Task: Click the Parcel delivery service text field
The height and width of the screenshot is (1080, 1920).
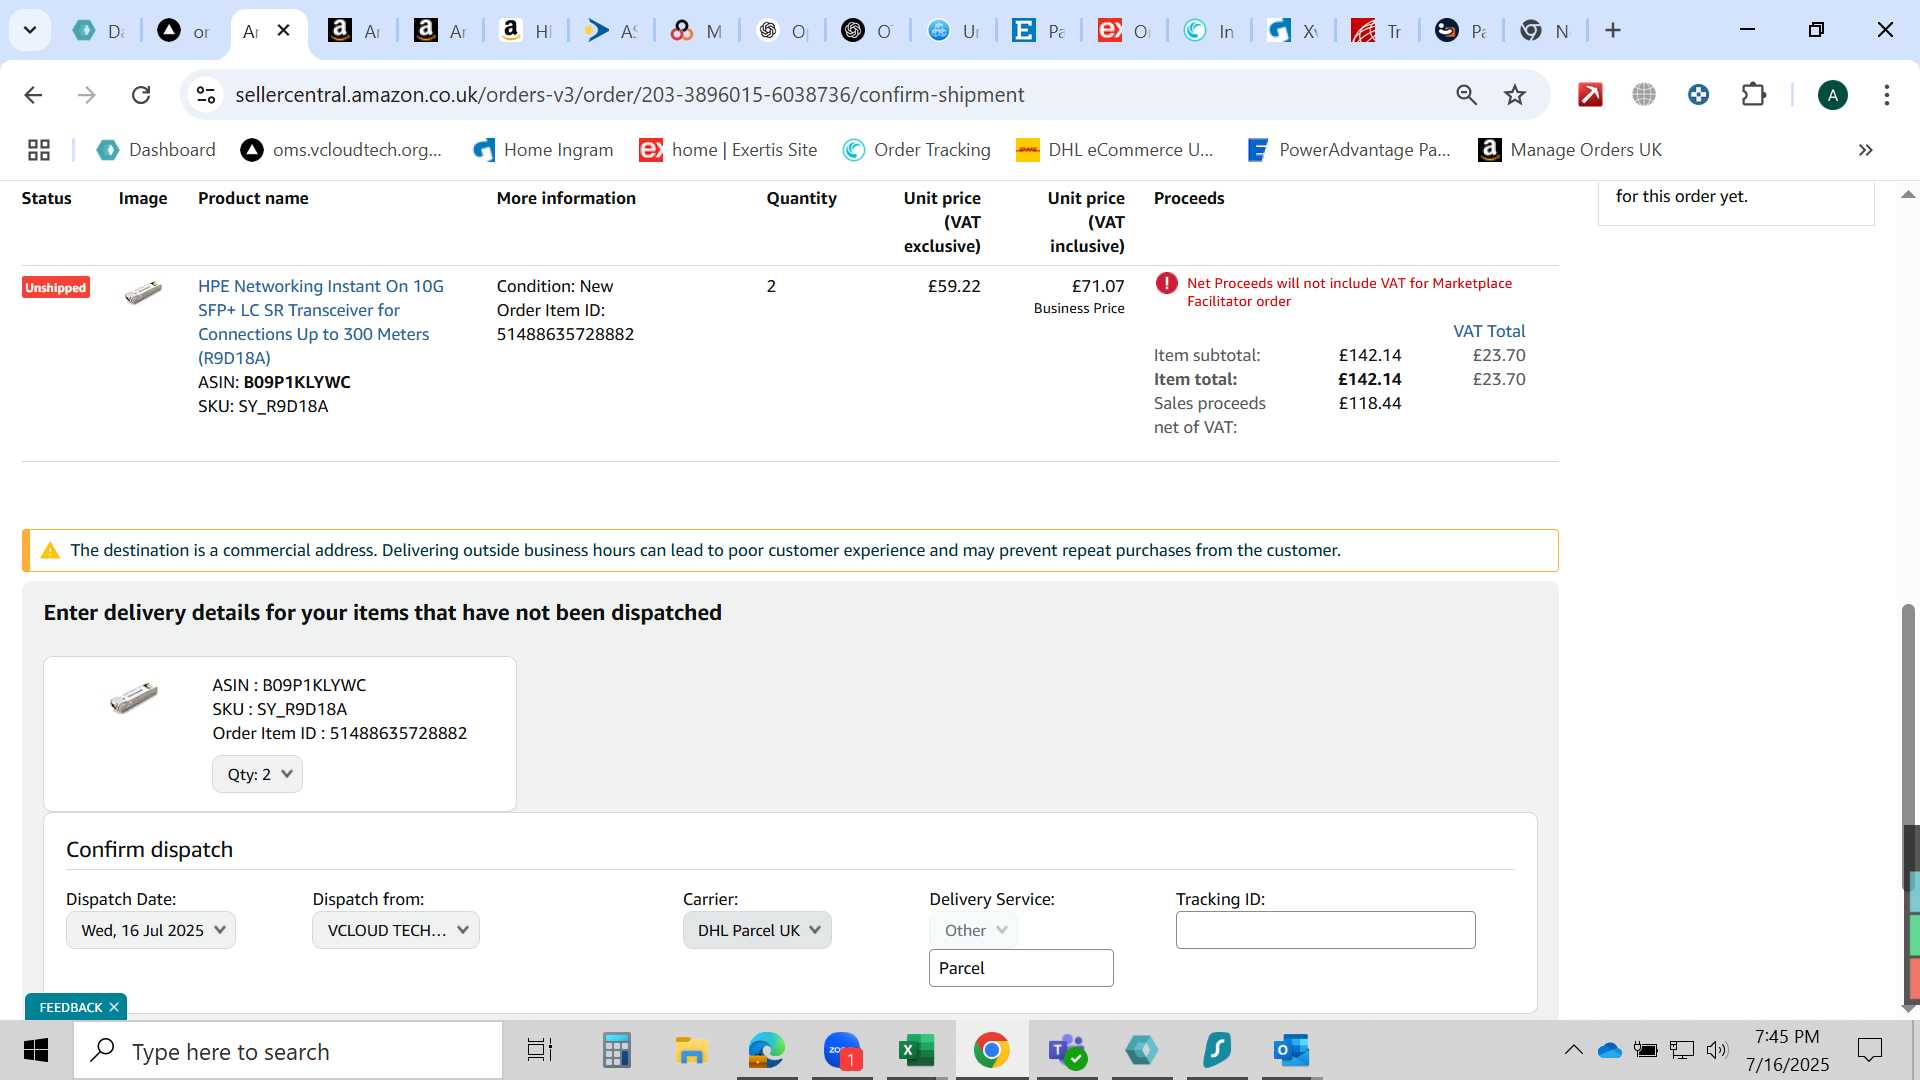Action: point(1021,968)
